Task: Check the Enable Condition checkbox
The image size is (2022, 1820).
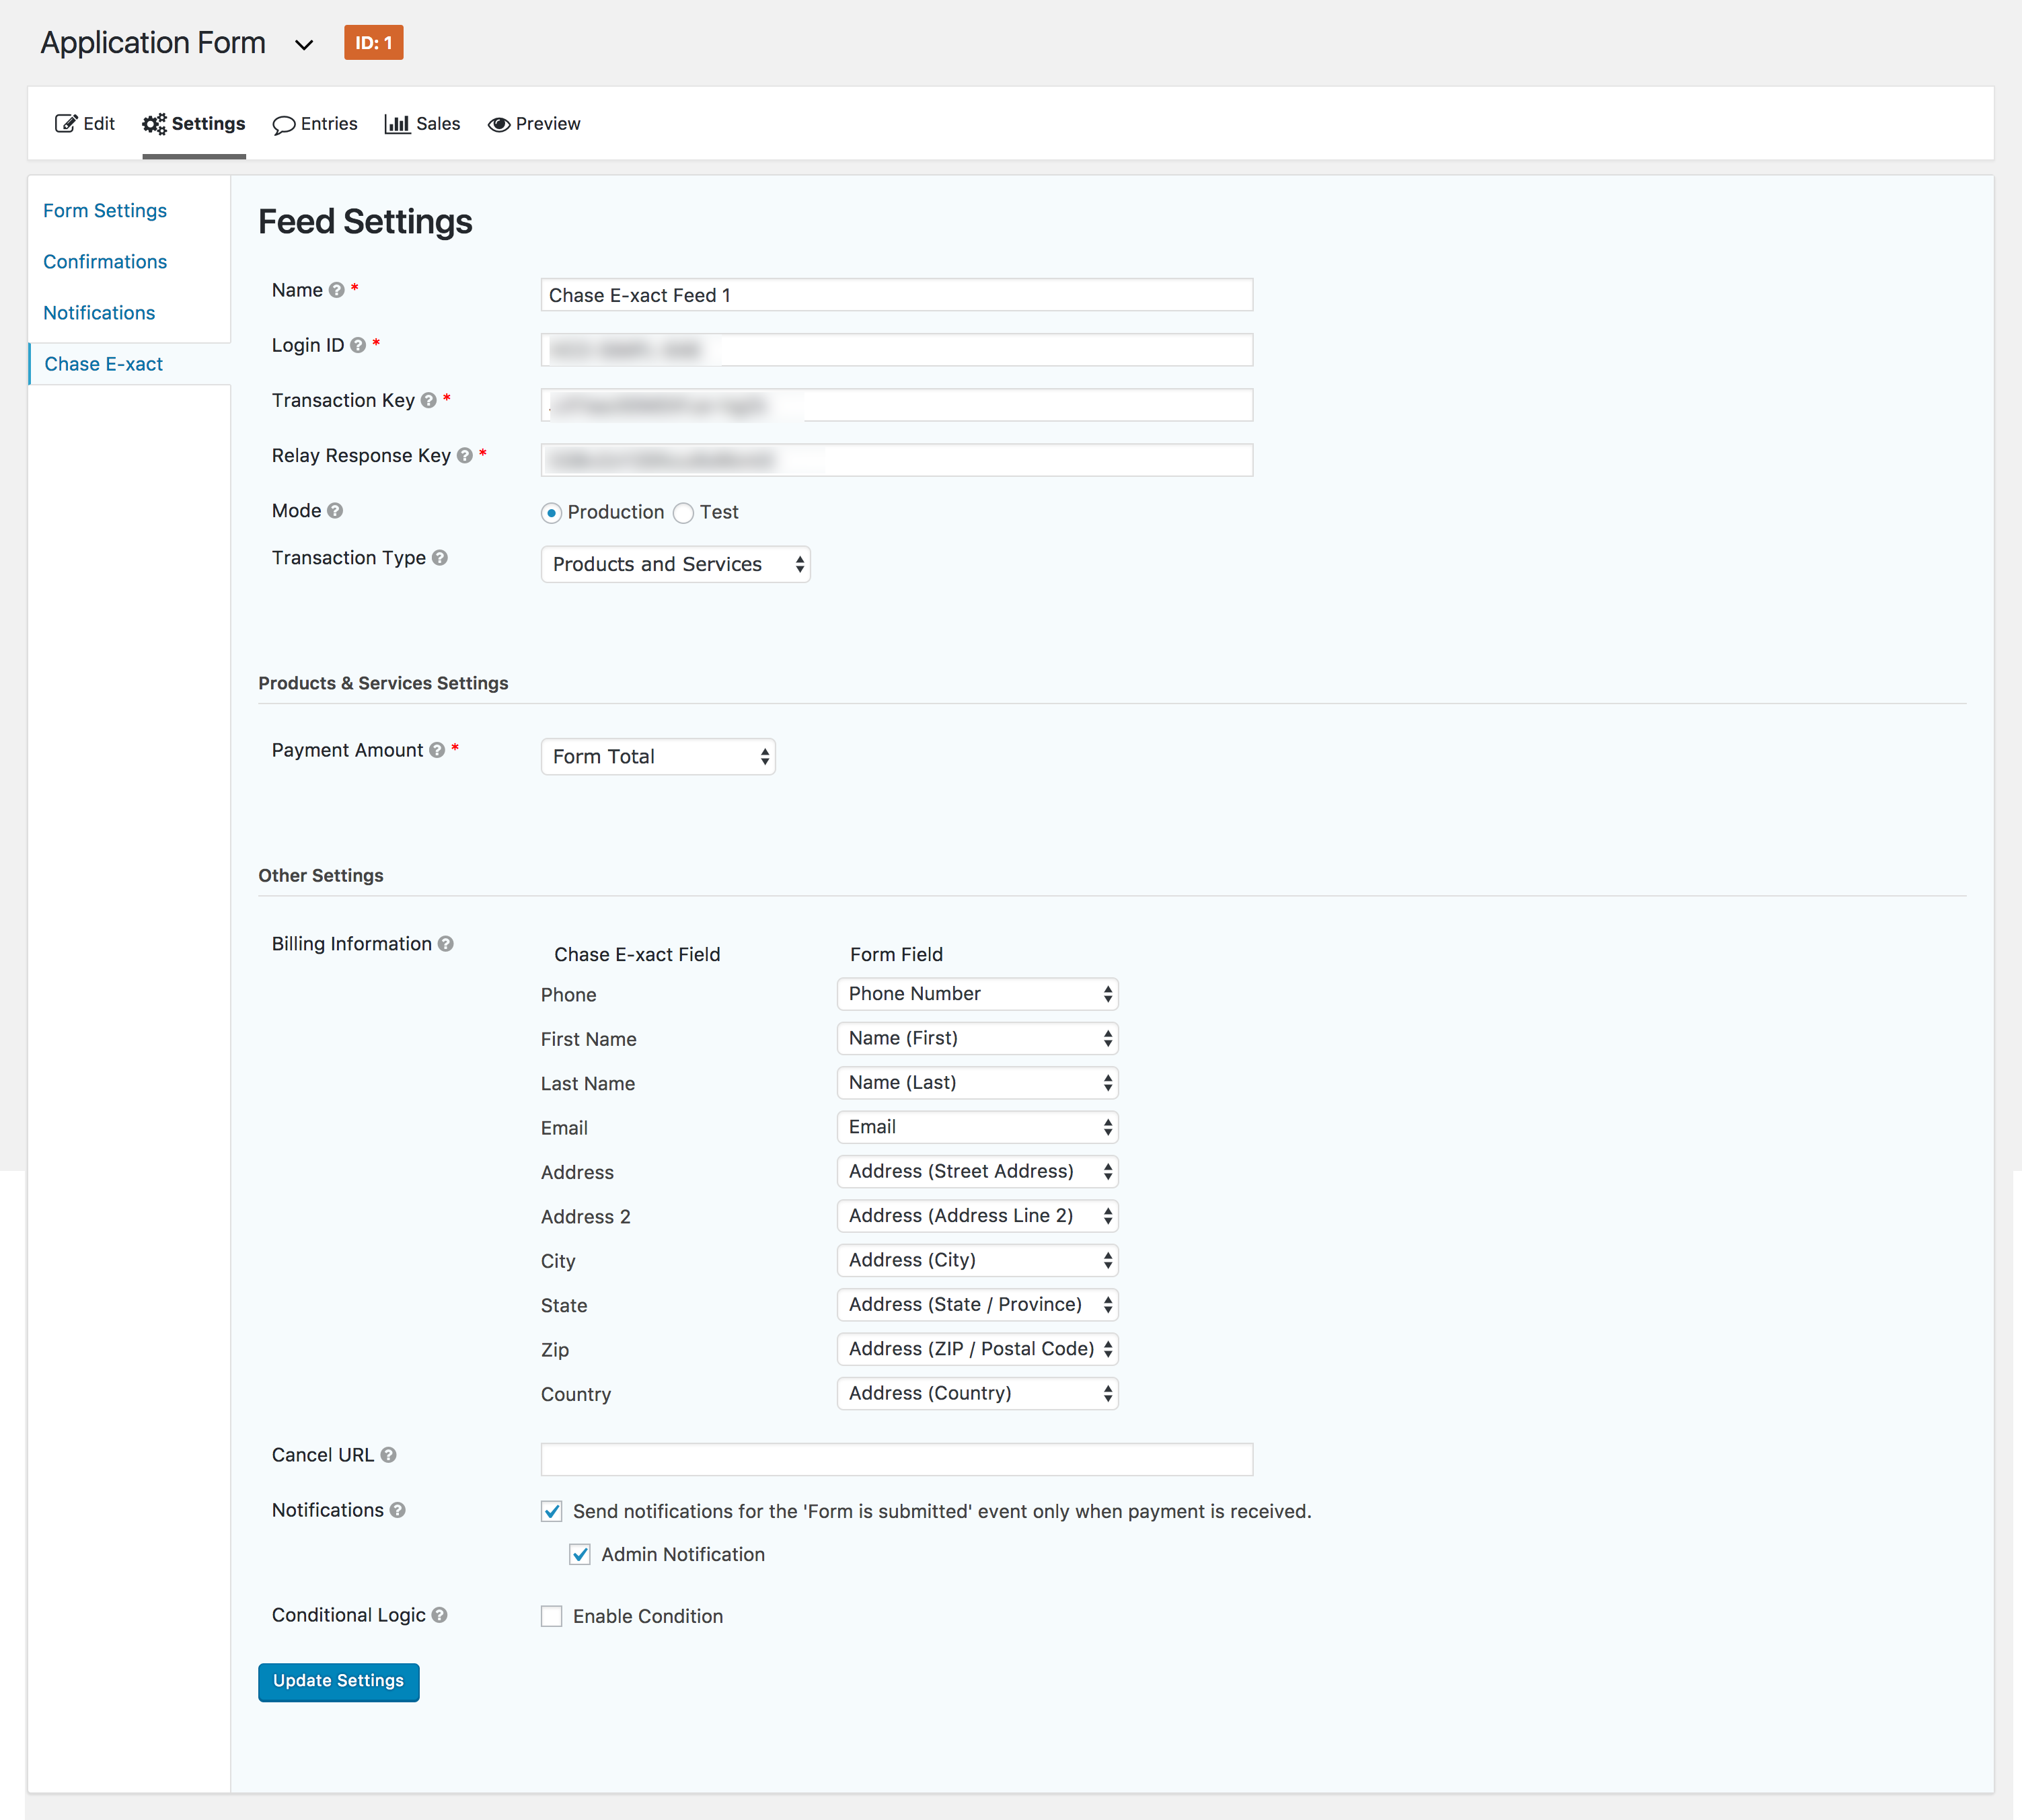Action: pyautogui.click(x=552, y=1616)
